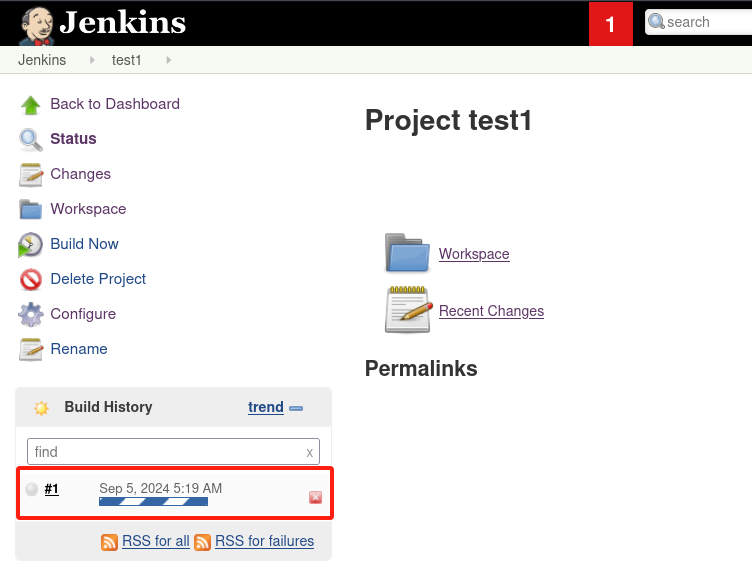Click RSS for all feed icon

[110, 542]
